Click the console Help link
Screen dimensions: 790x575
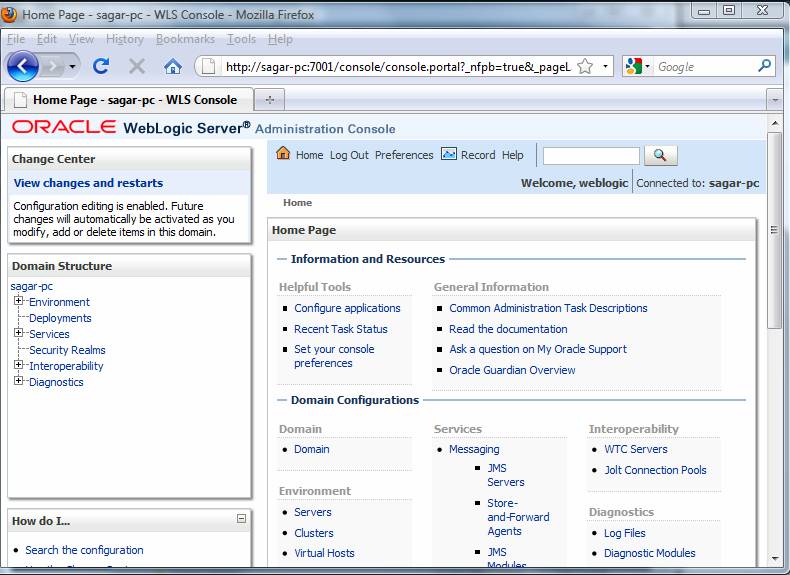pos(512,155)
